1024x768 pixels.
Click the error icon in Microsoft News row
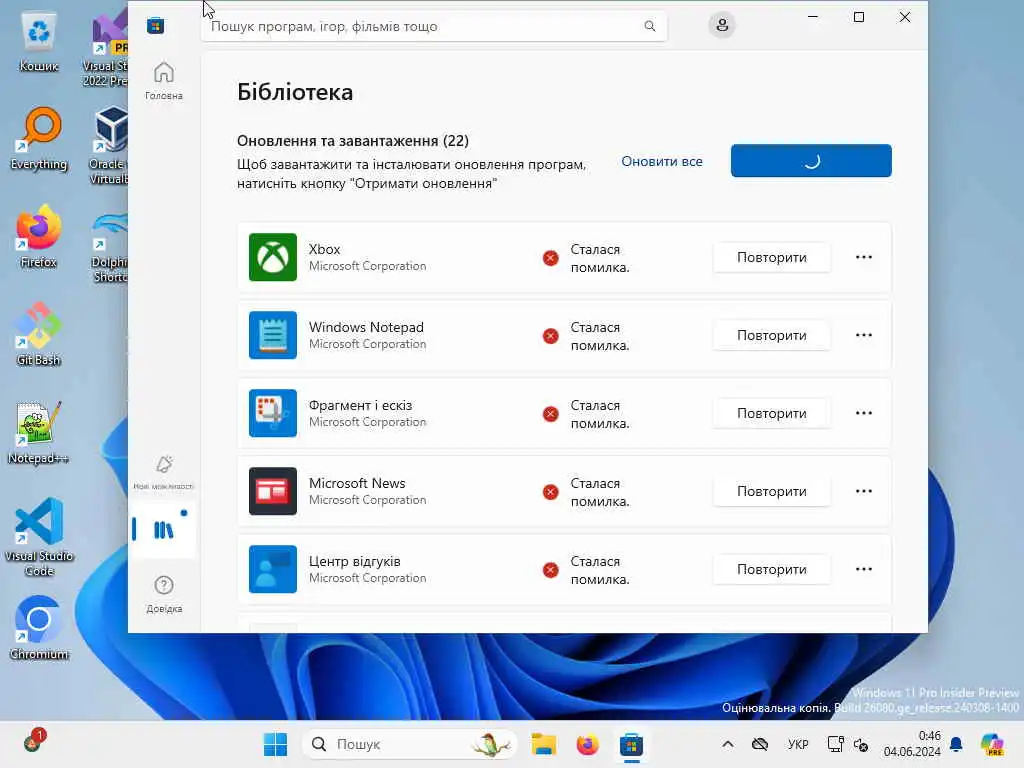[x=551, y=492]
